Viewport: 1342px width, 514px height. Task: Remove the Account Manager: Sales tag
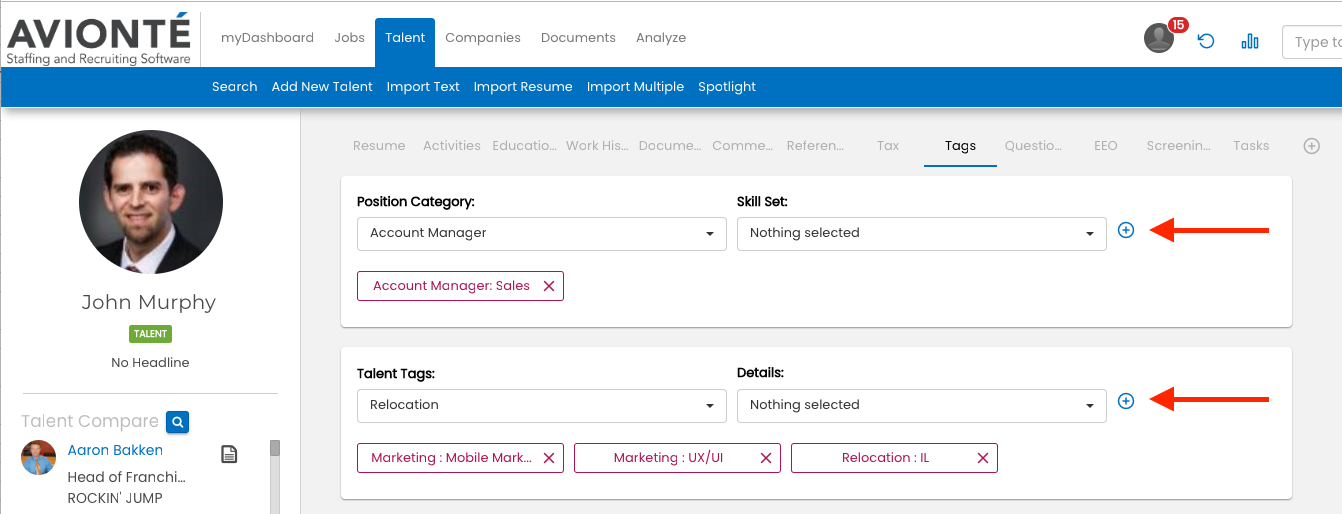pyautogui.click(x=549, y=286)
